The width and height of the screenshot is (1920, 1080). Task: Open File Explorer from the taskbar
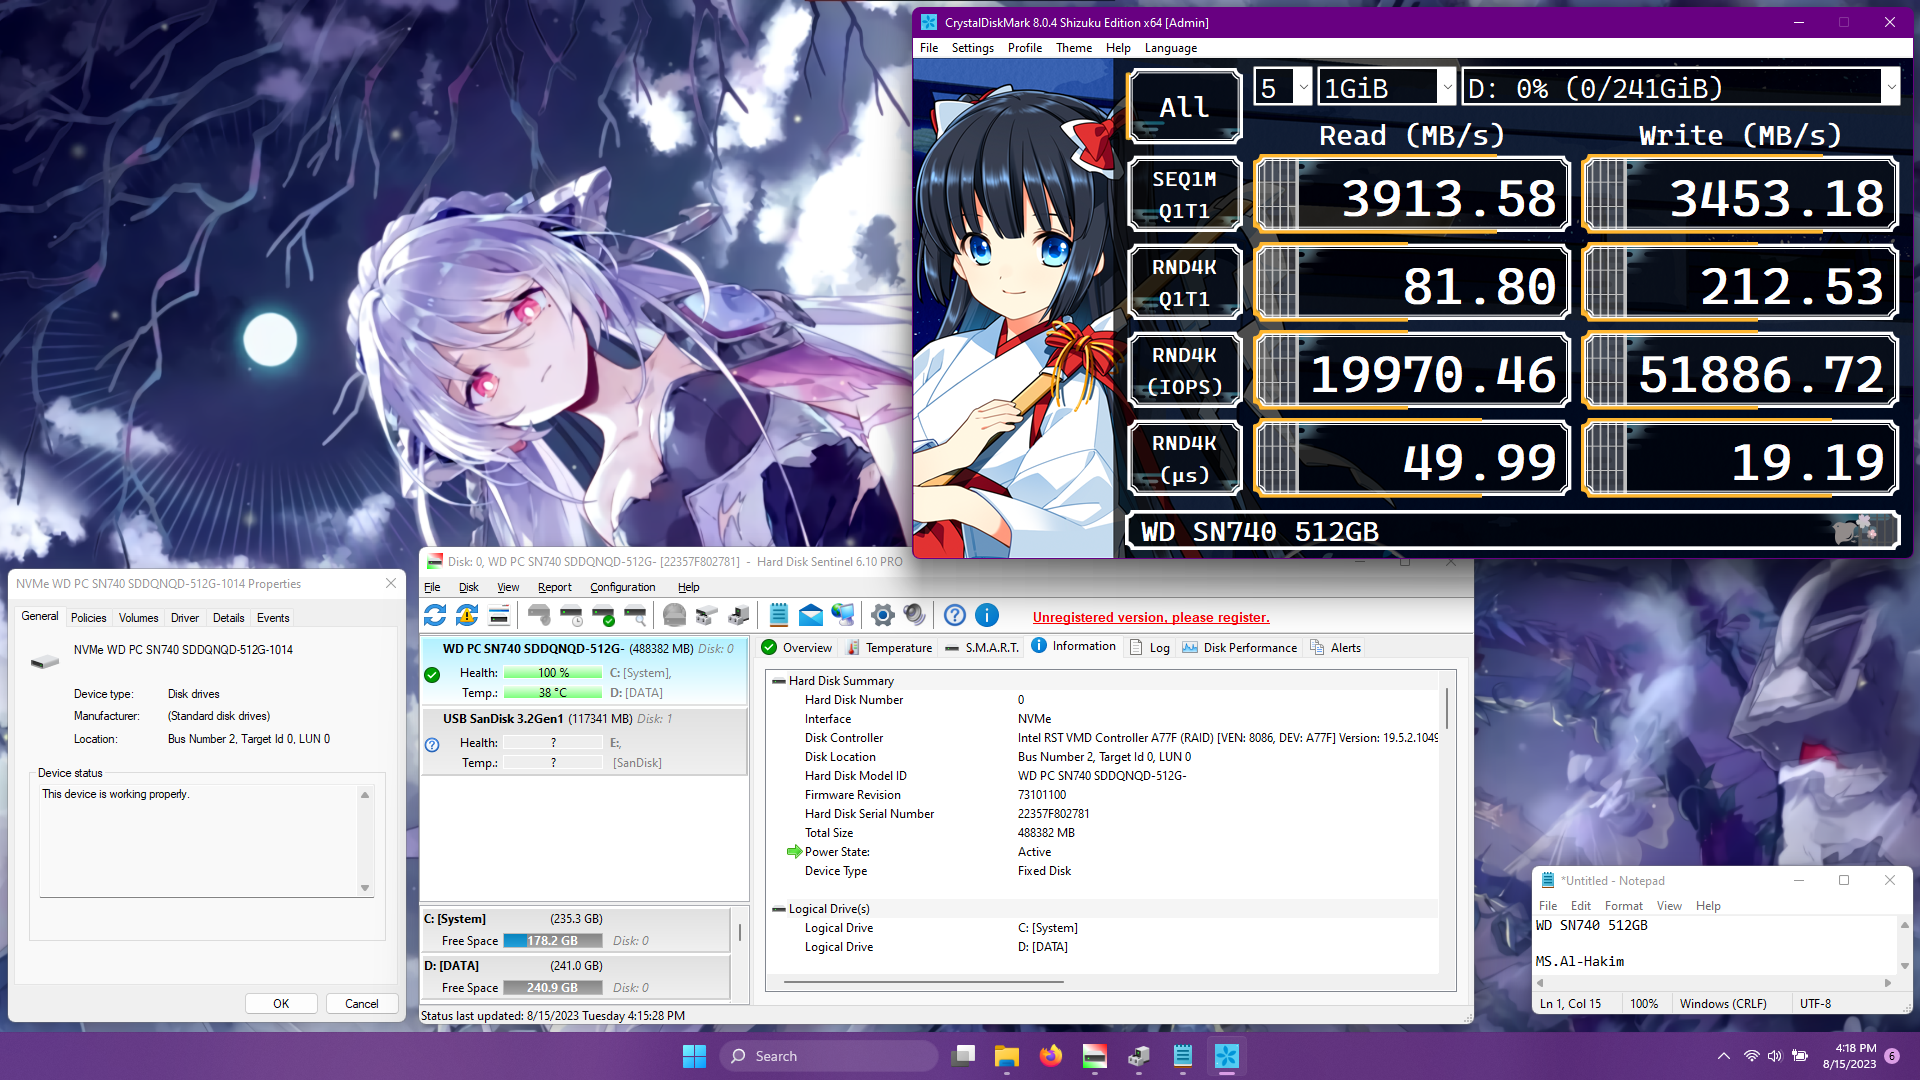(1007, 1056)
